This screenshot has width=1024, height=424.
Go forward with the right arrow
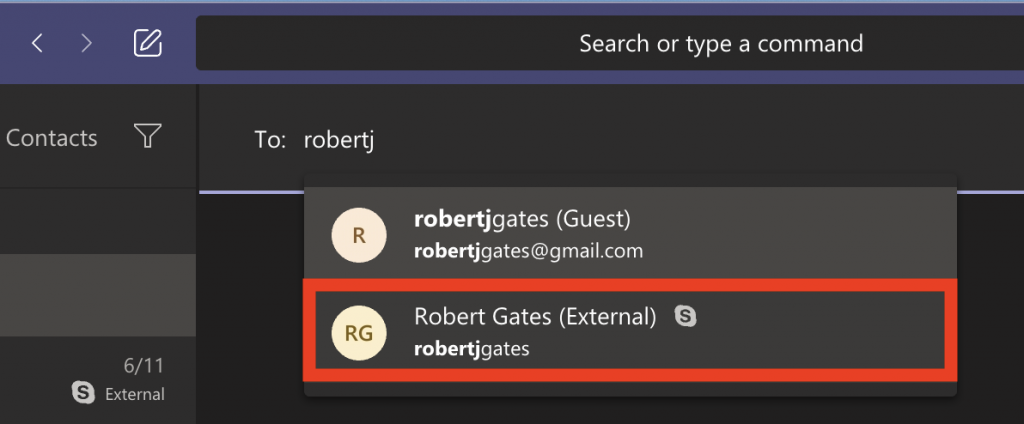pyautogui.click(x=86, y=44)
